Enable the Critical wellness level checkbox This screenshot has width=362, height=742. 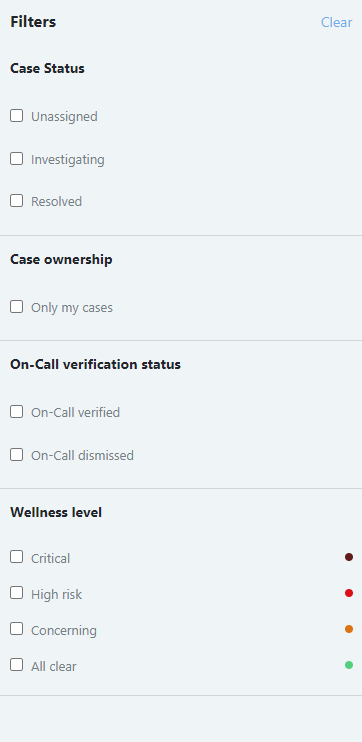17,557
